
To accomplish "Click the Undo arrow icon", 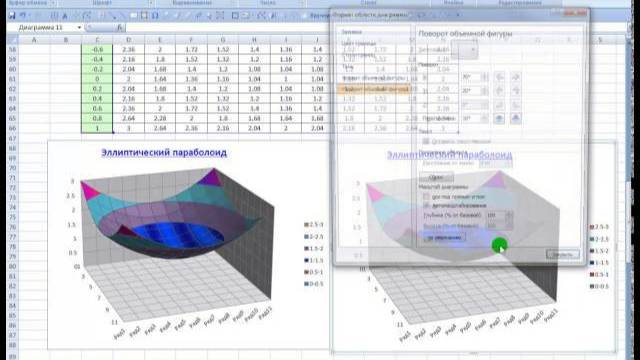I will point(23,16).
